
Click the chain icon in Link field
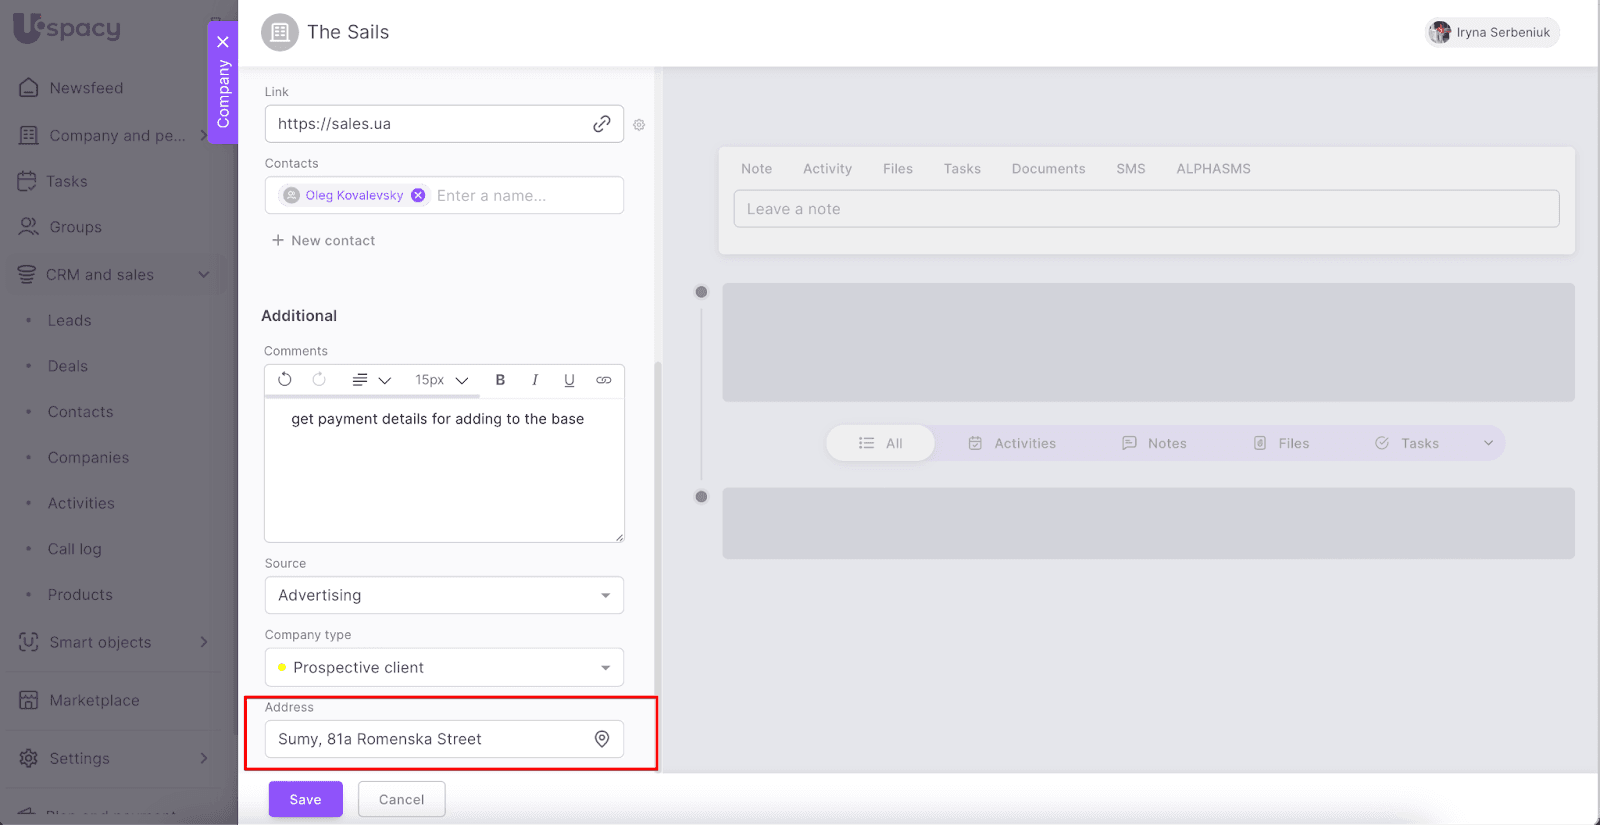coord(602,124)
